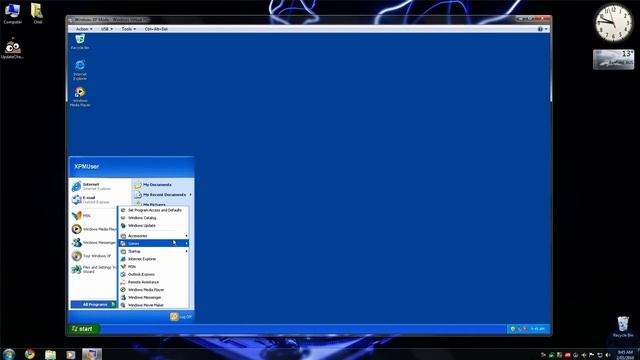640x360 pixels.
Task: Open Files and Settings Transfer Wizard
Action: click(94, 269)
